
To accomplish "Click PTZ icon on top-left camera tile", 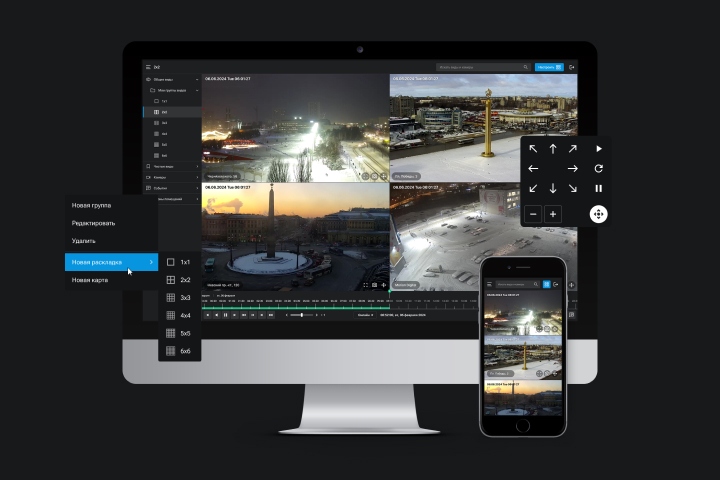I will 383,176.
